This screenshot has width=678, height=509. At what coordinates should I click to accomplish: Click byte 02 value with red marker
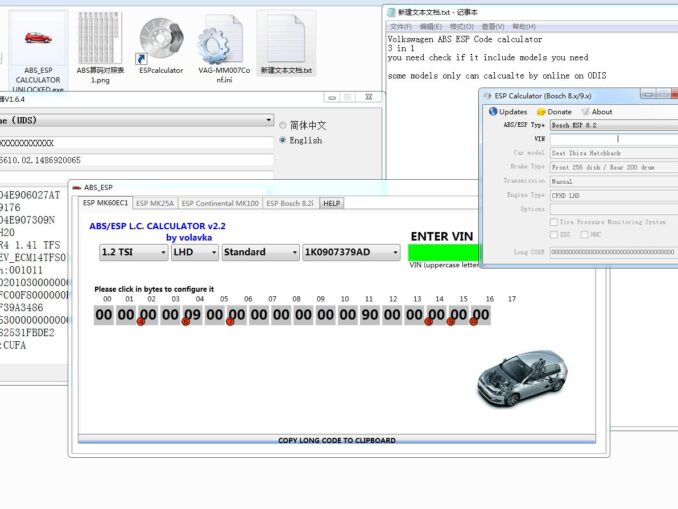point(148,315)
